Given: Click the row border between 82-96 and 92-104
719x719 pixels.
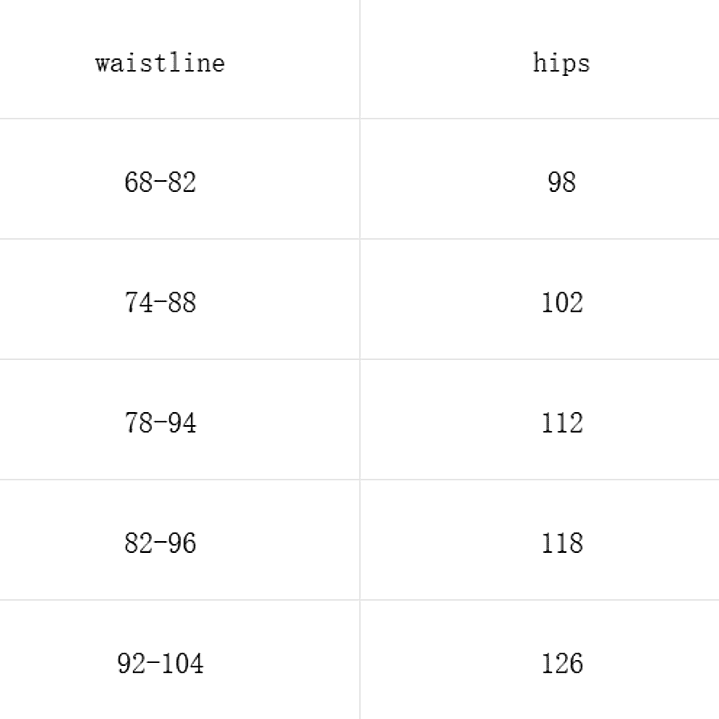Looking at the screenshot, I should [x=180, y=600].
